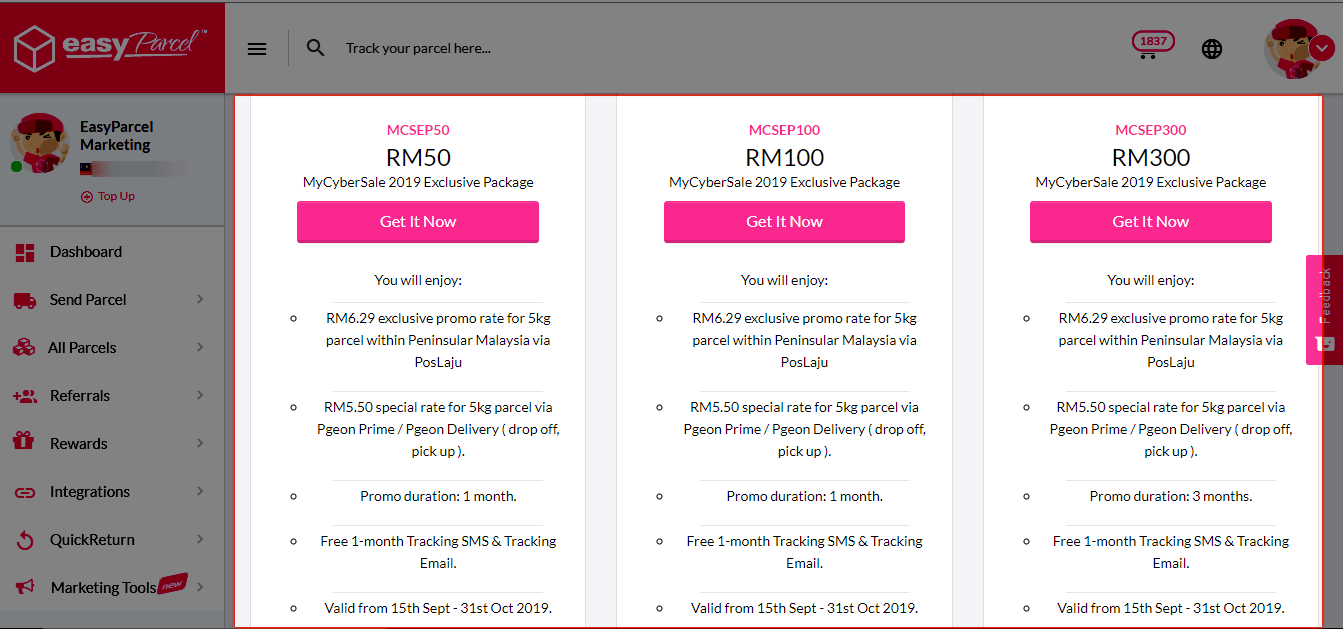This screenshot has width=1343, height=629.
Task: Click Get It Now for the RM300 package
Action: coord(1150,222)
